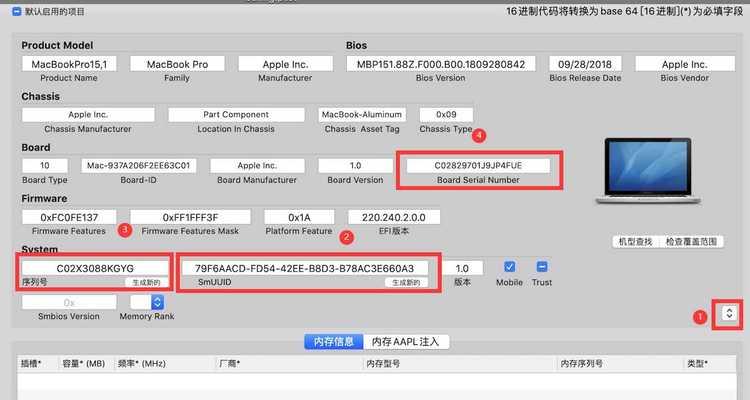750x400 pixels.
Task: Sort by the 厂商* column header
Action: click(x=289, y=364)
